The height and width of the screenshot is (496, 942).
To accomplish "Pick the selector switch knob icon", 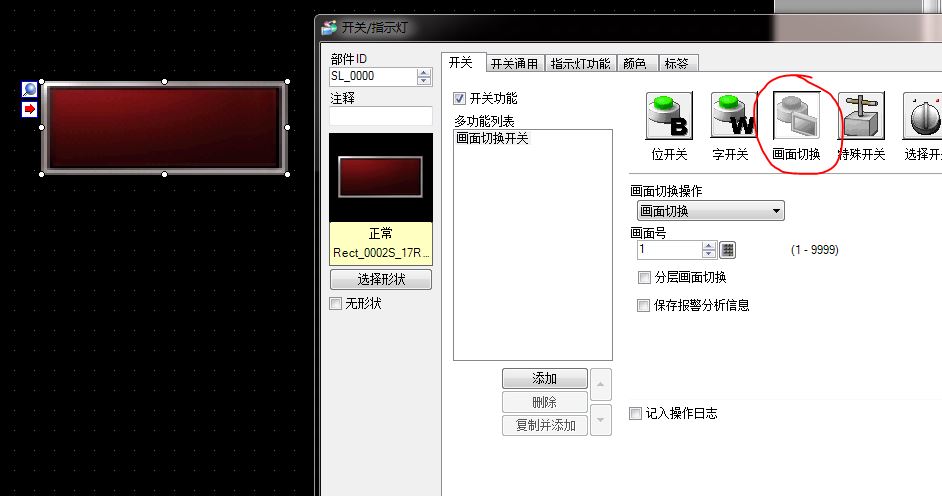I will [922, 116].
